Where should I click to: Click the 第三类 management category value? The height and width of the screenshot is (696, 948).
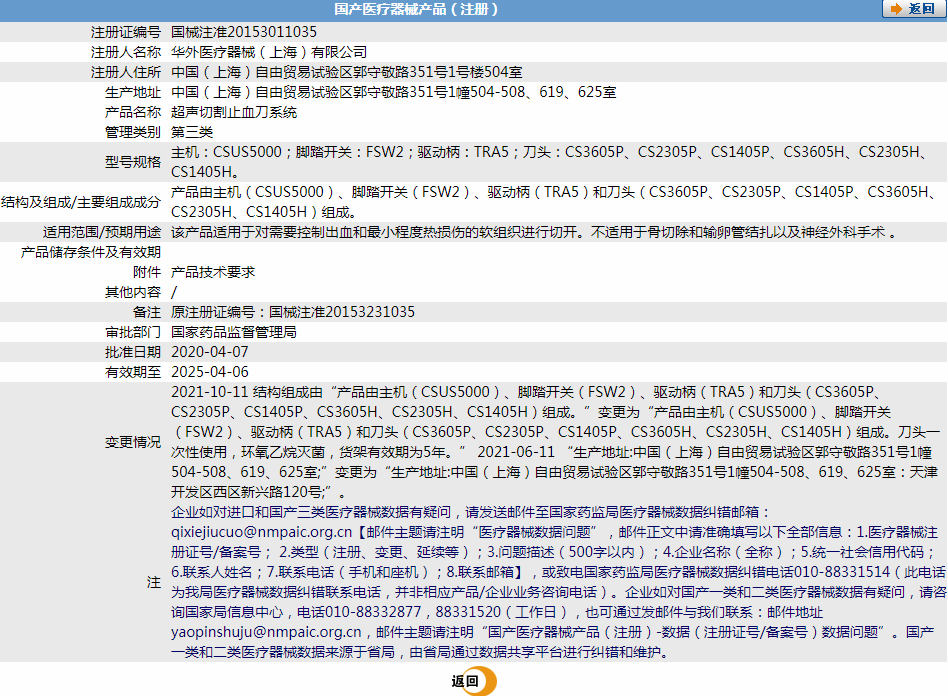pyautogui.click(x=192, y=132)
